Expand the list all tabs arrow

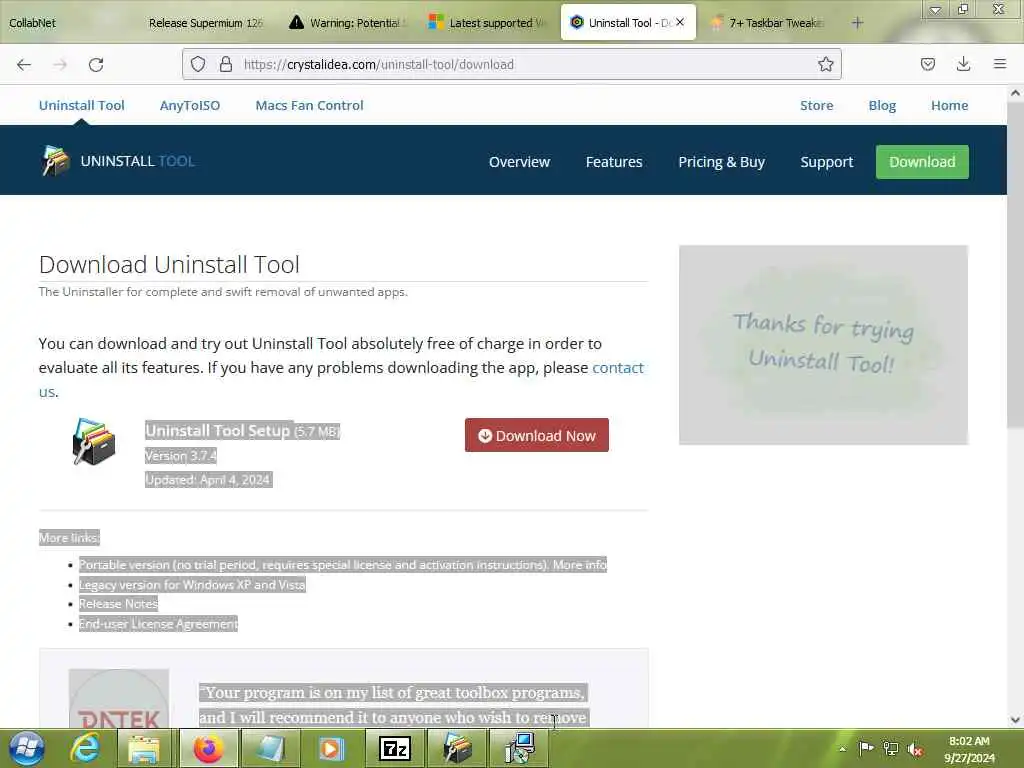coord(935,10)
